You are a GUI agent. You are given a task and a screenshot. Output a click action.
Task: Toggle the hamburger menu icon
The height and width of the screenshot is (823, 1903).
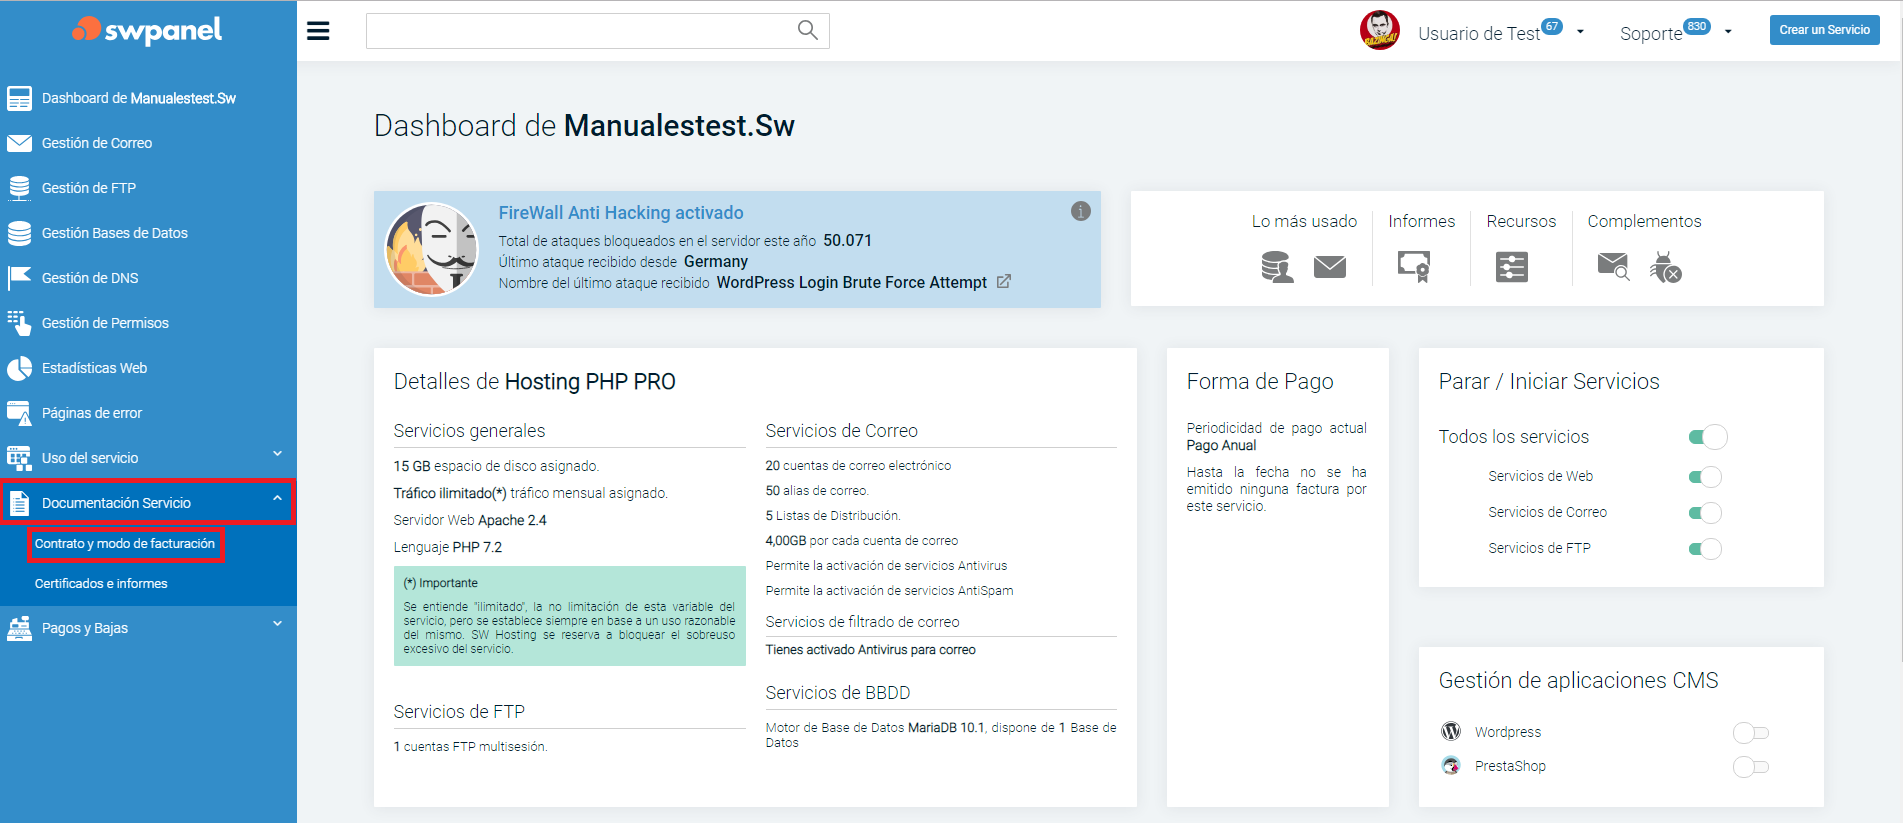[x=318, y=31]
